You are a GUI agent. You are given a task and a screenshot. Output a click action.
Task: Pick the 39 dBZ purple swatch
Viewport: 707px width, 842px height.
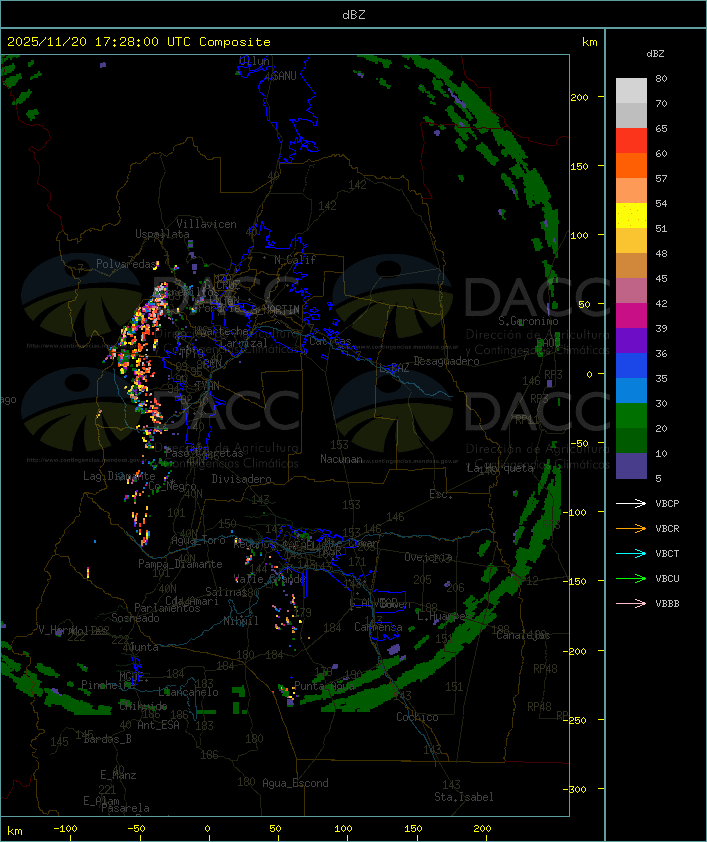coord(631,340)
